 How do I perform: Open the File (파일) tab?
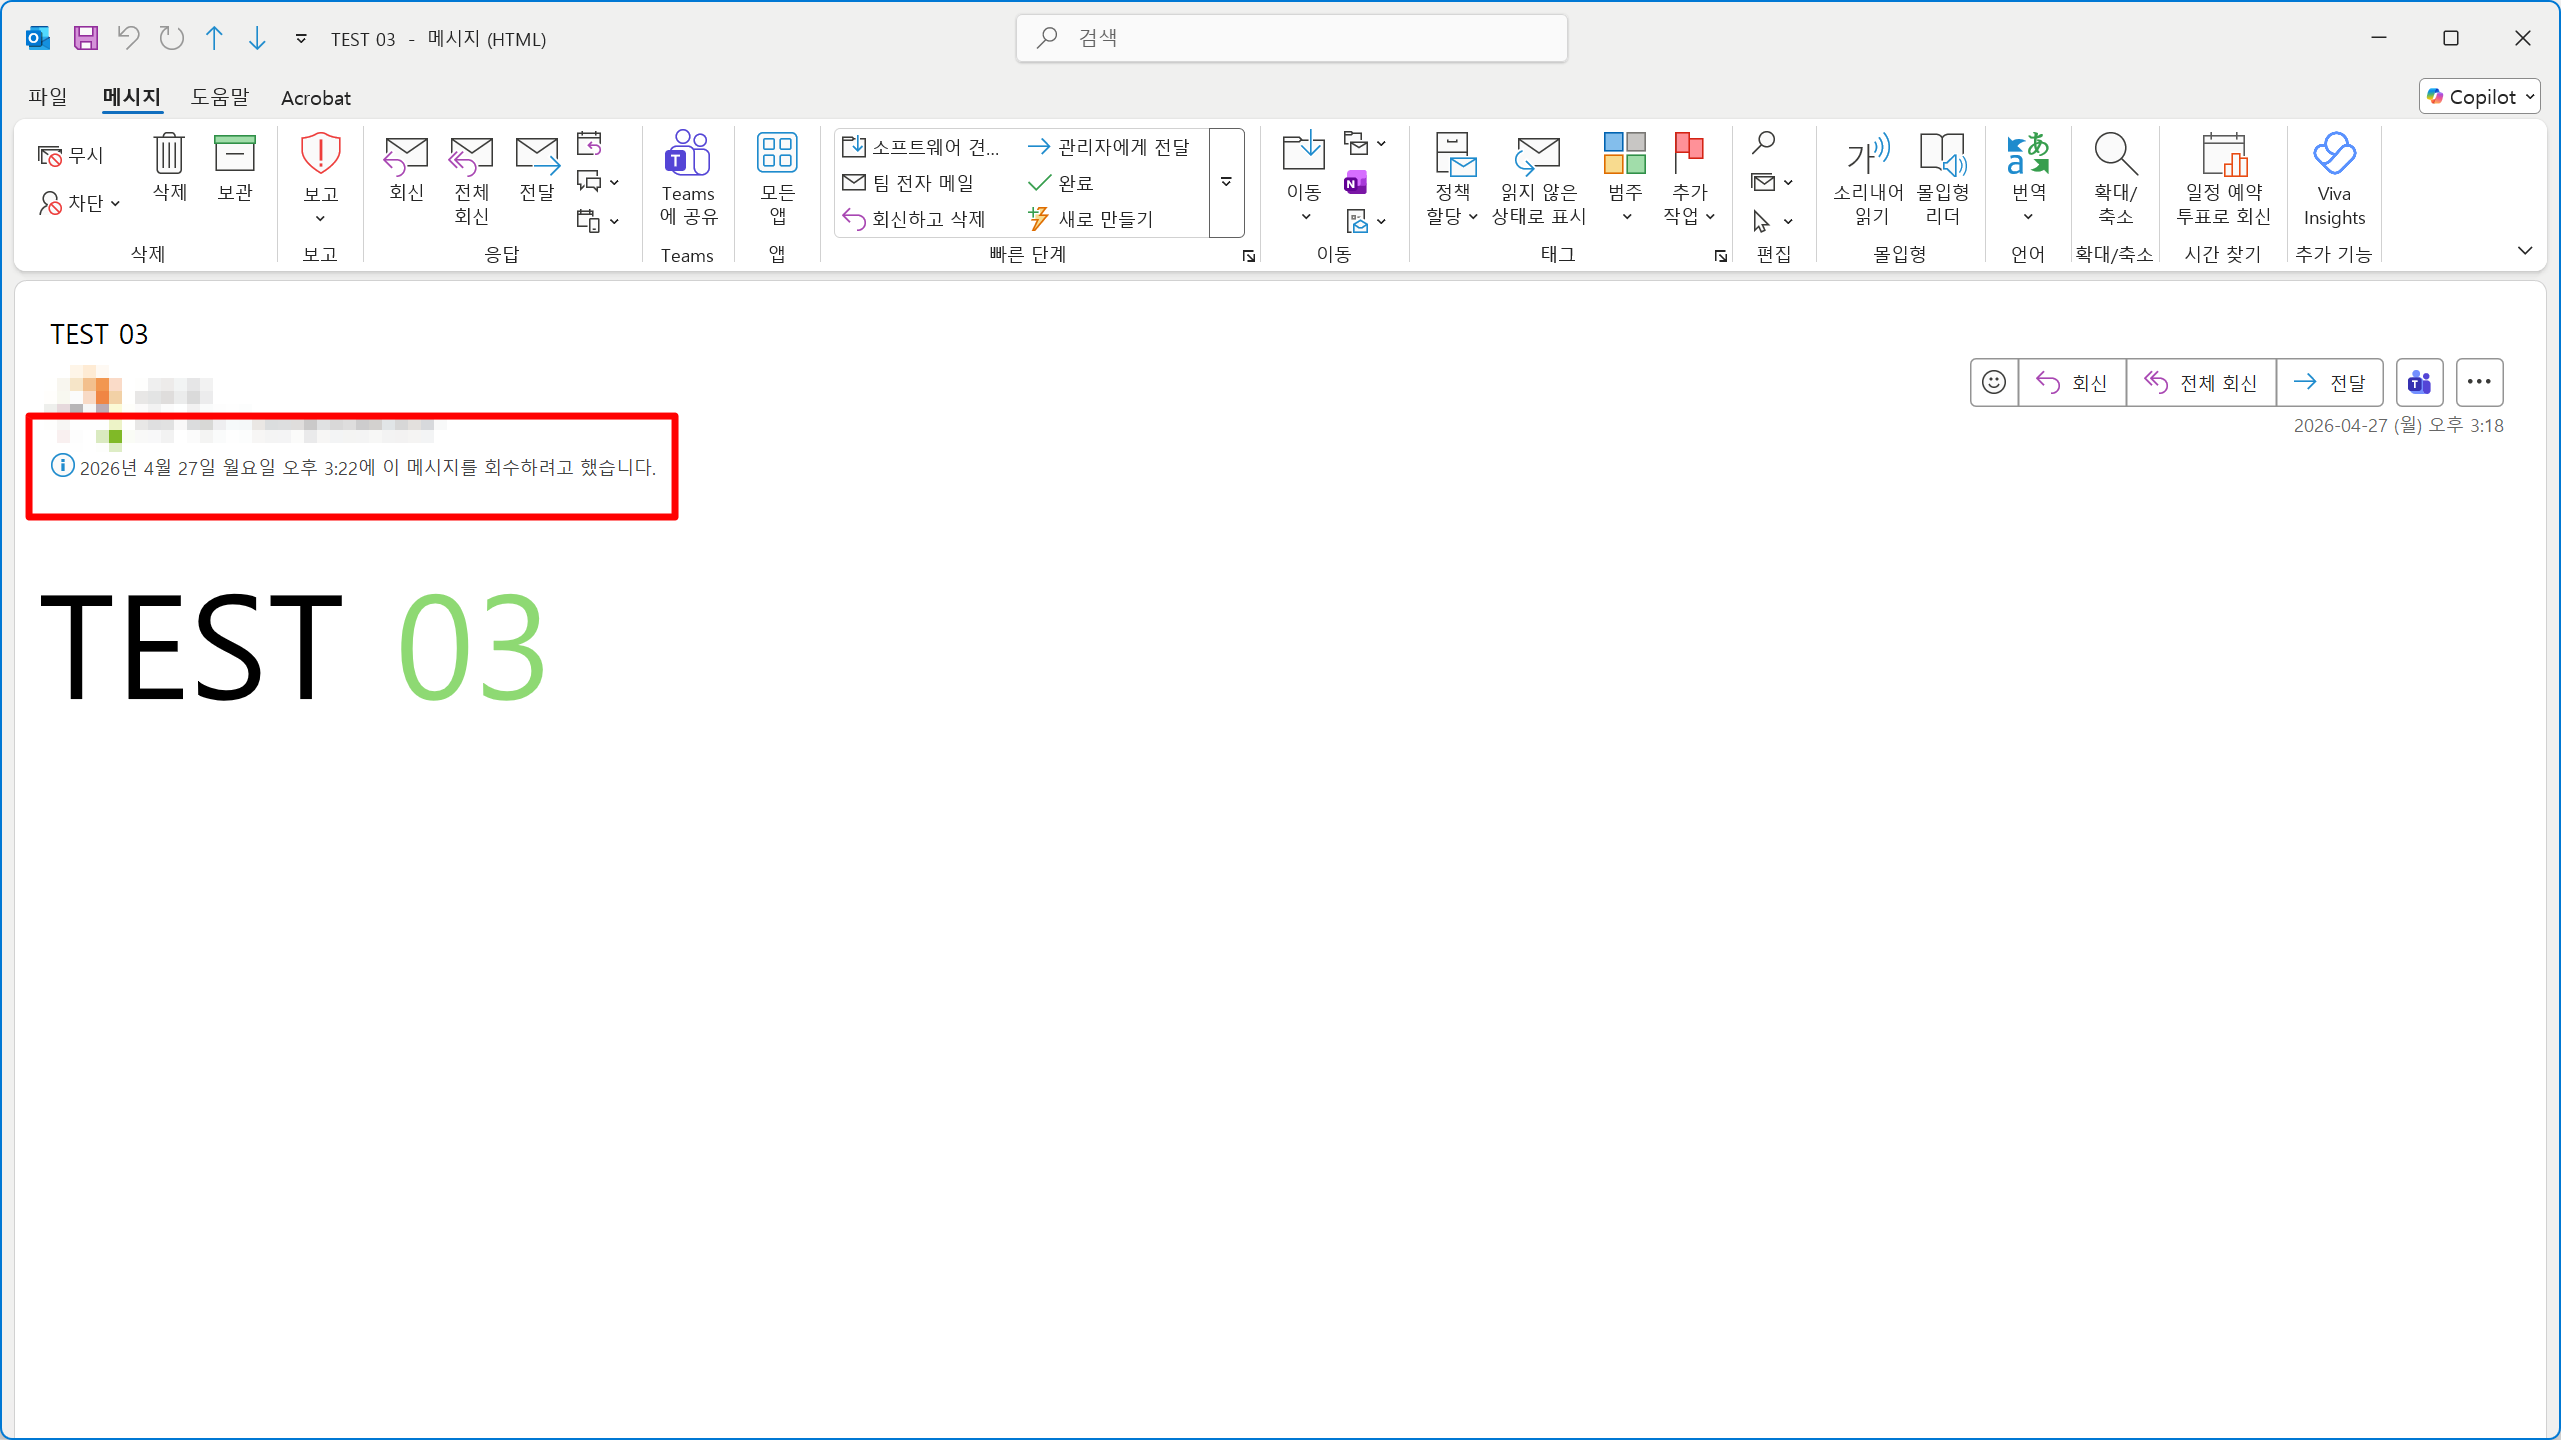click(48, 97)
